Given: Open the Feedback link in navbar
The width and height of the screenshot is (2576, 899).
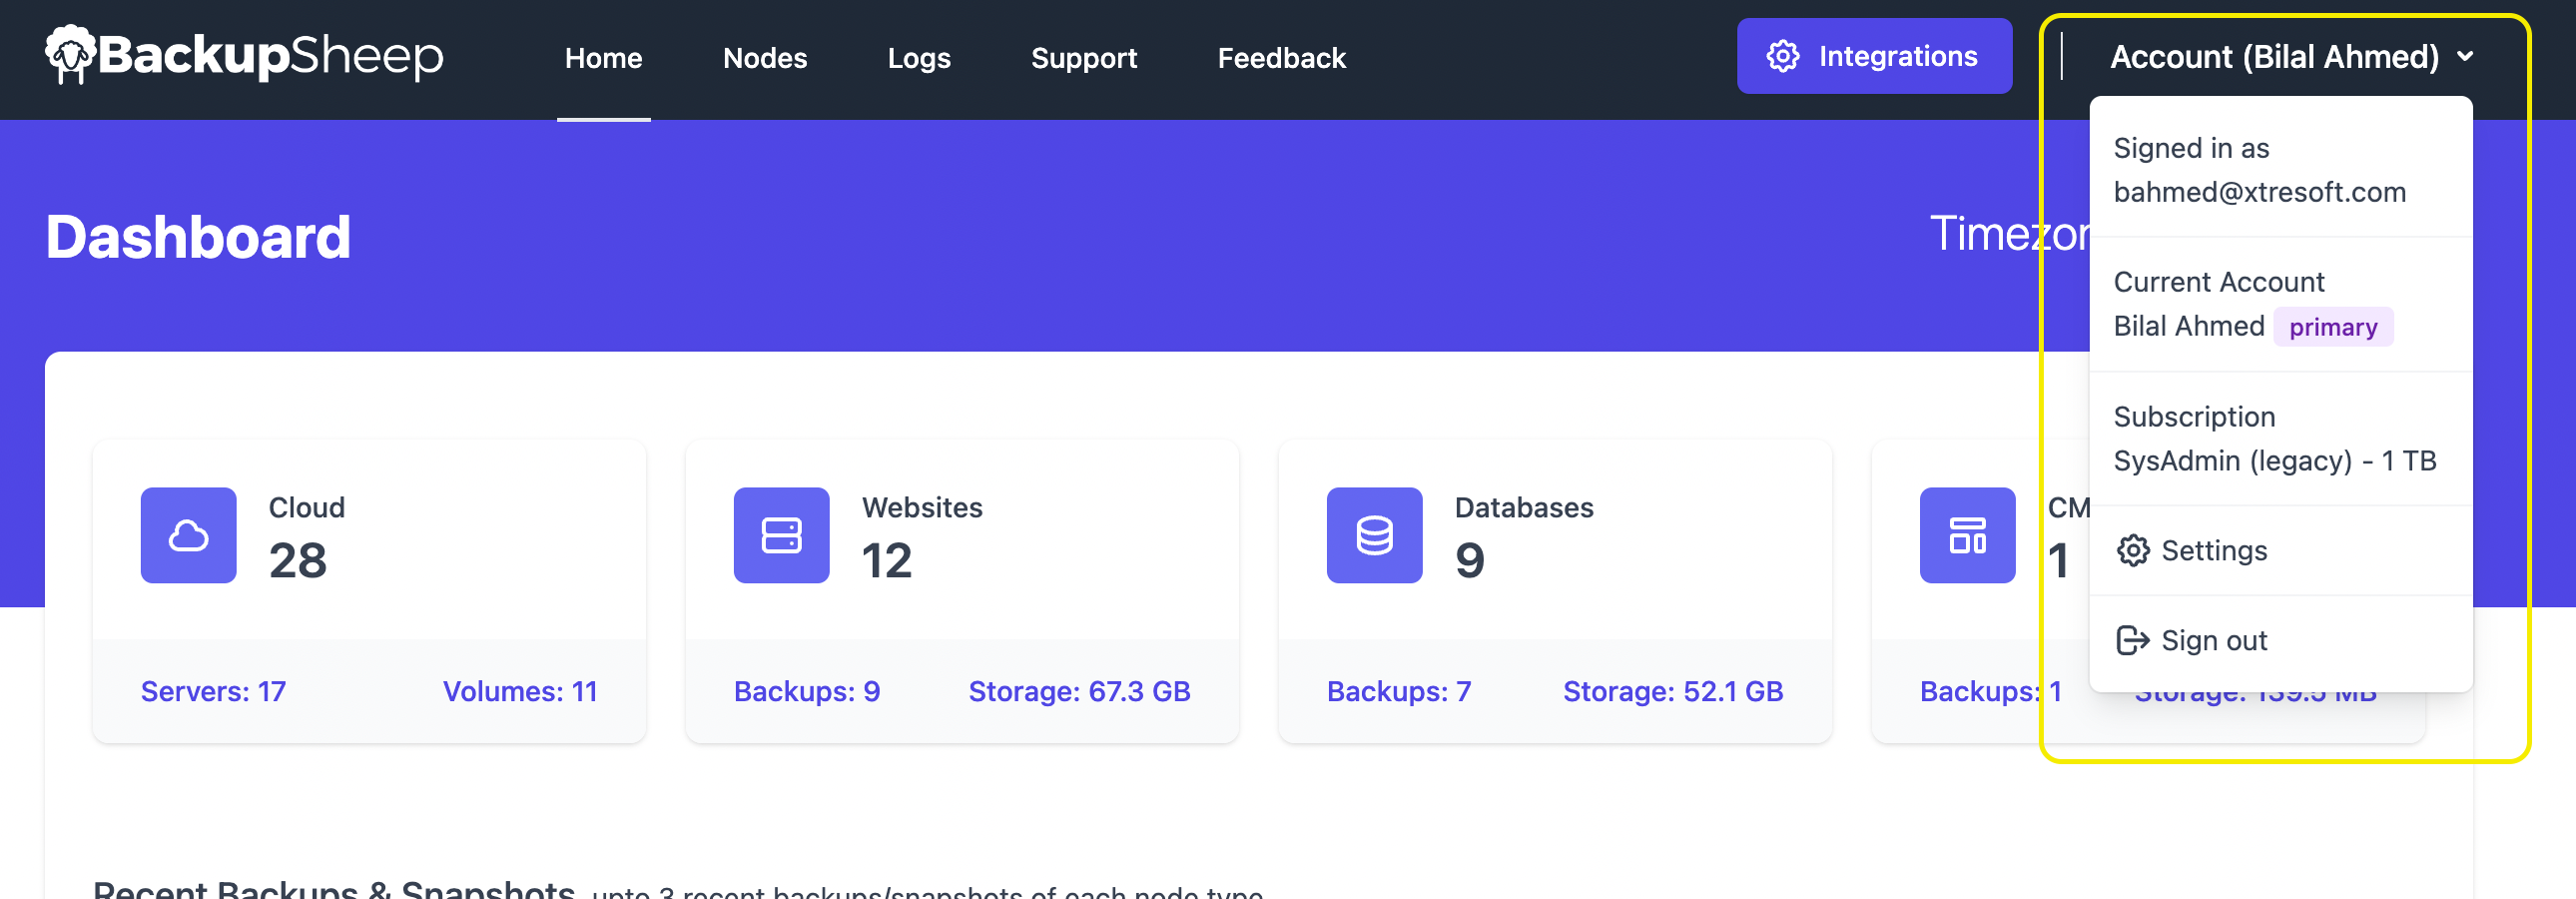Looking at the screenshot, I should pyautogui.click(x=1281, y=58).
